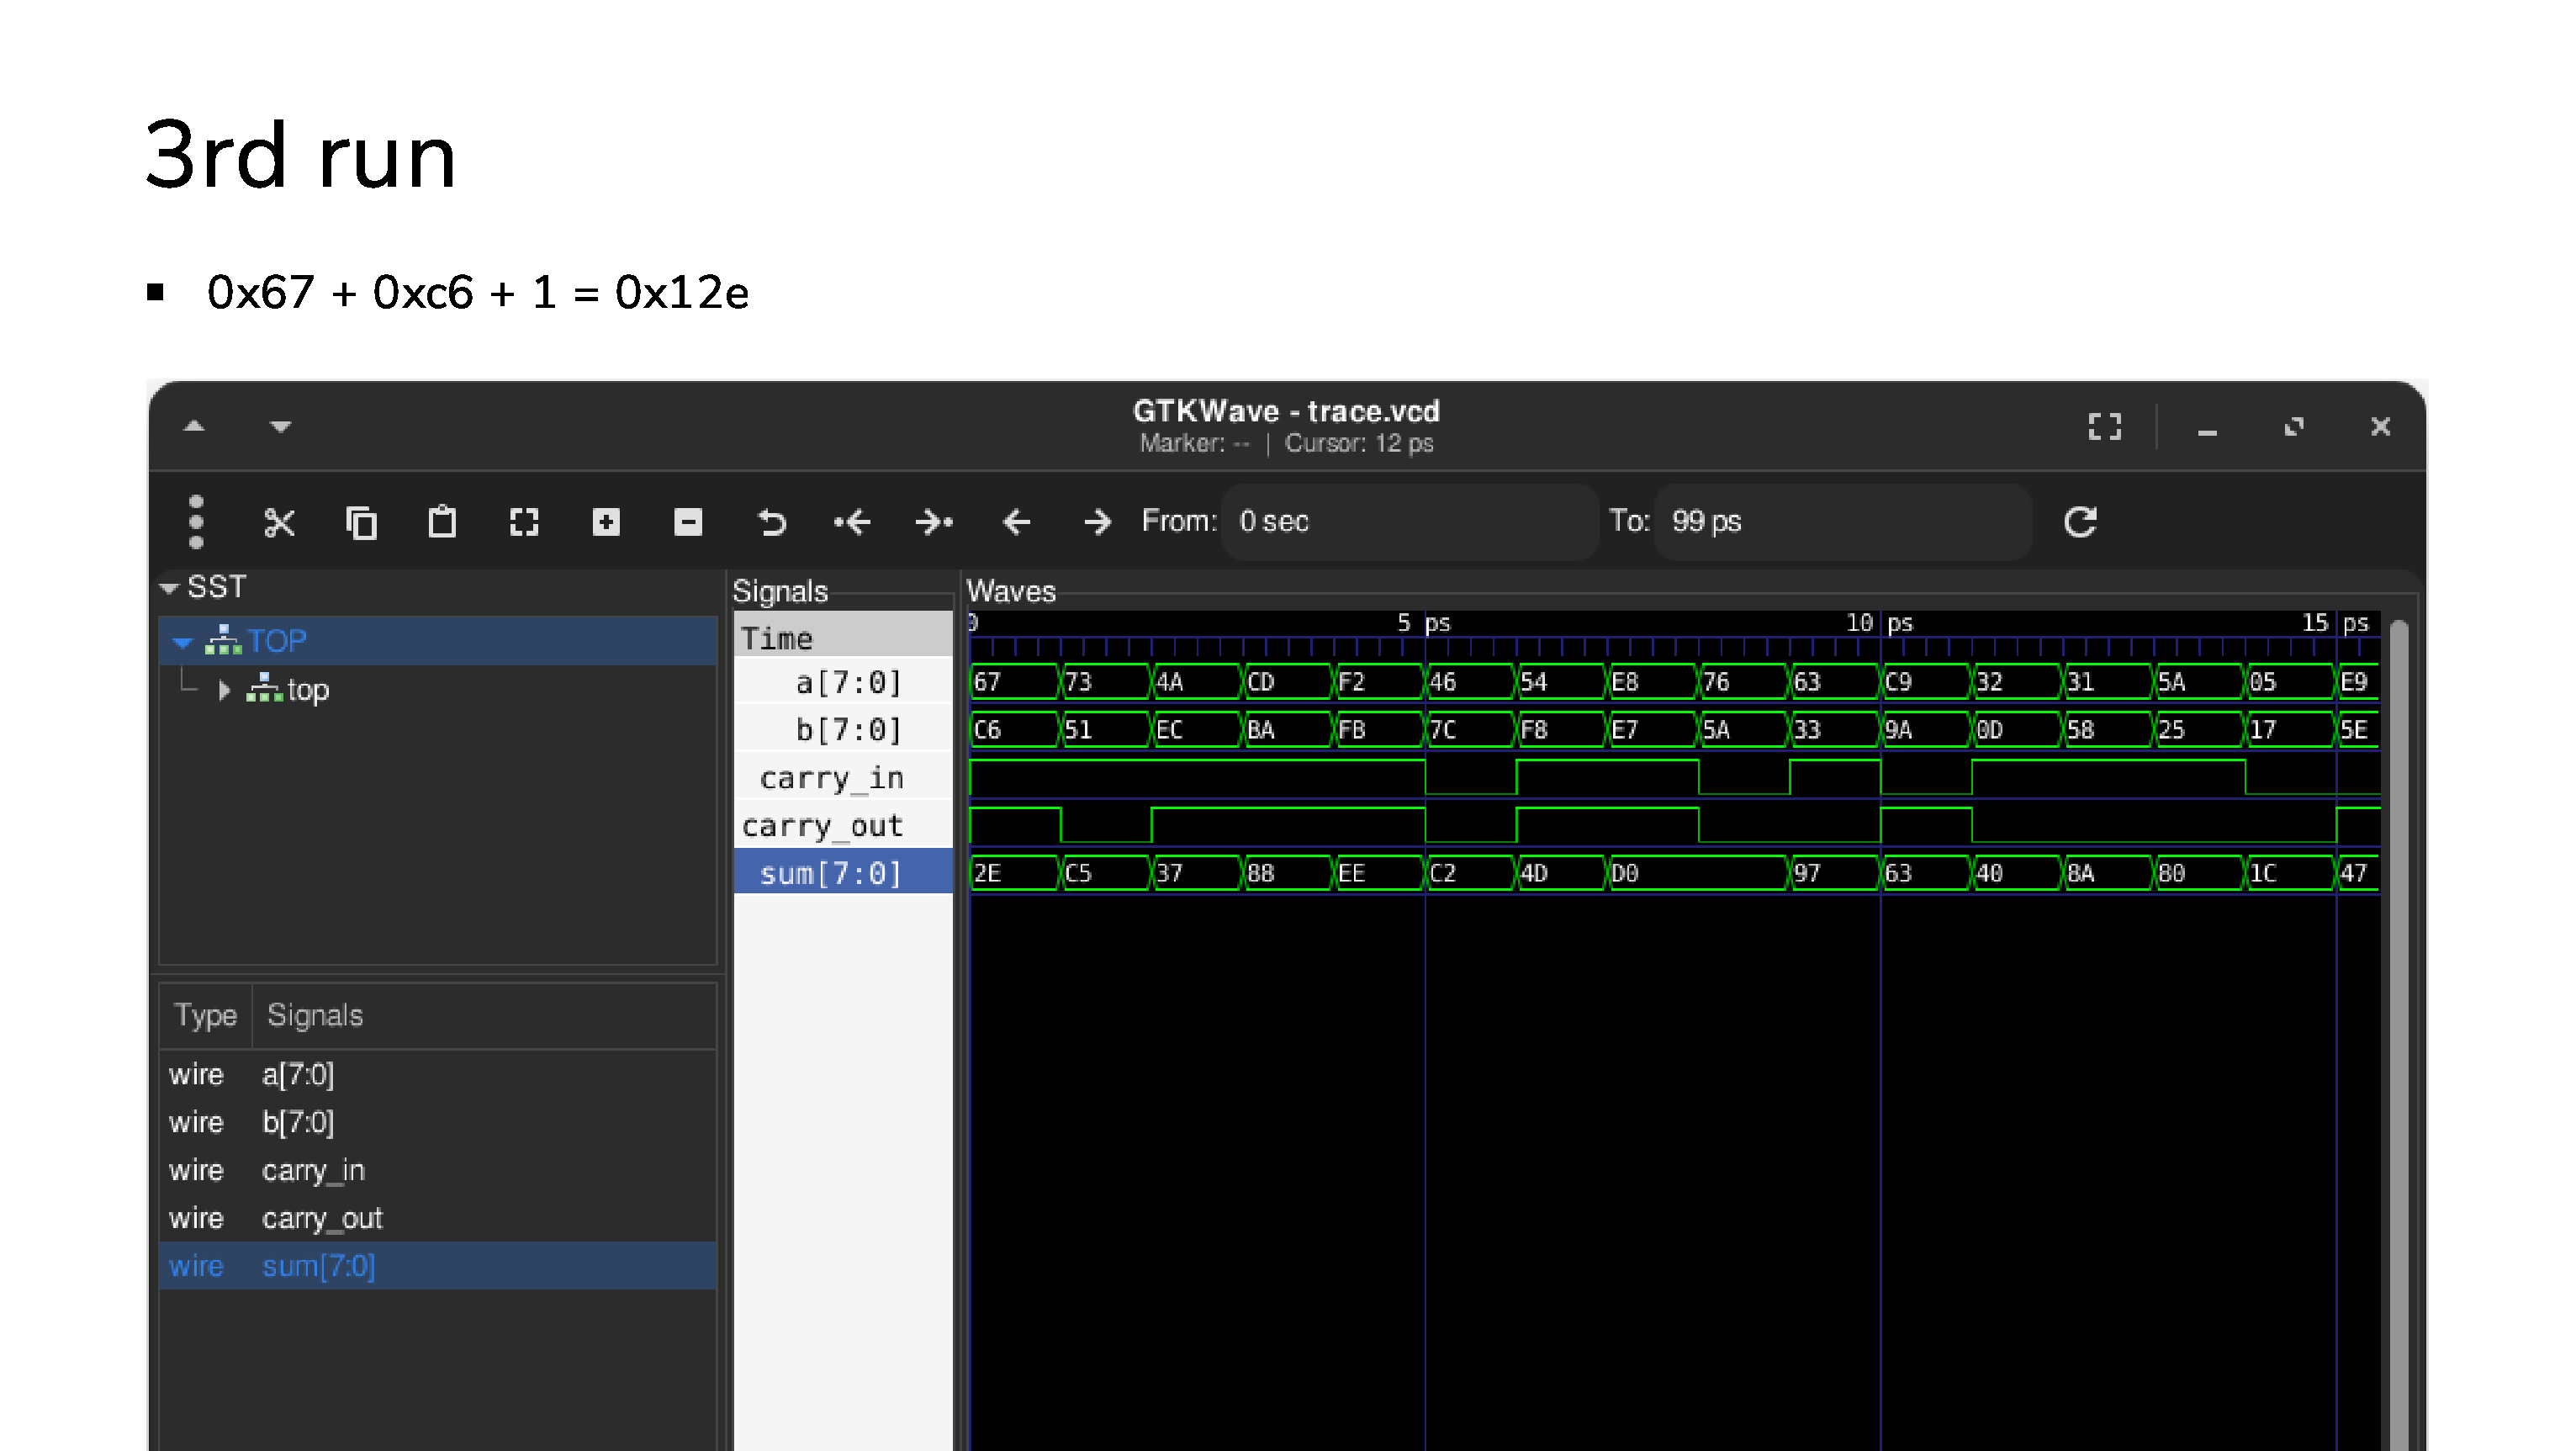The height and width of the screenshot is (1451, 2576).
Task: Select wire a[7:0] in the signal list
Action: pos(438,1075)
